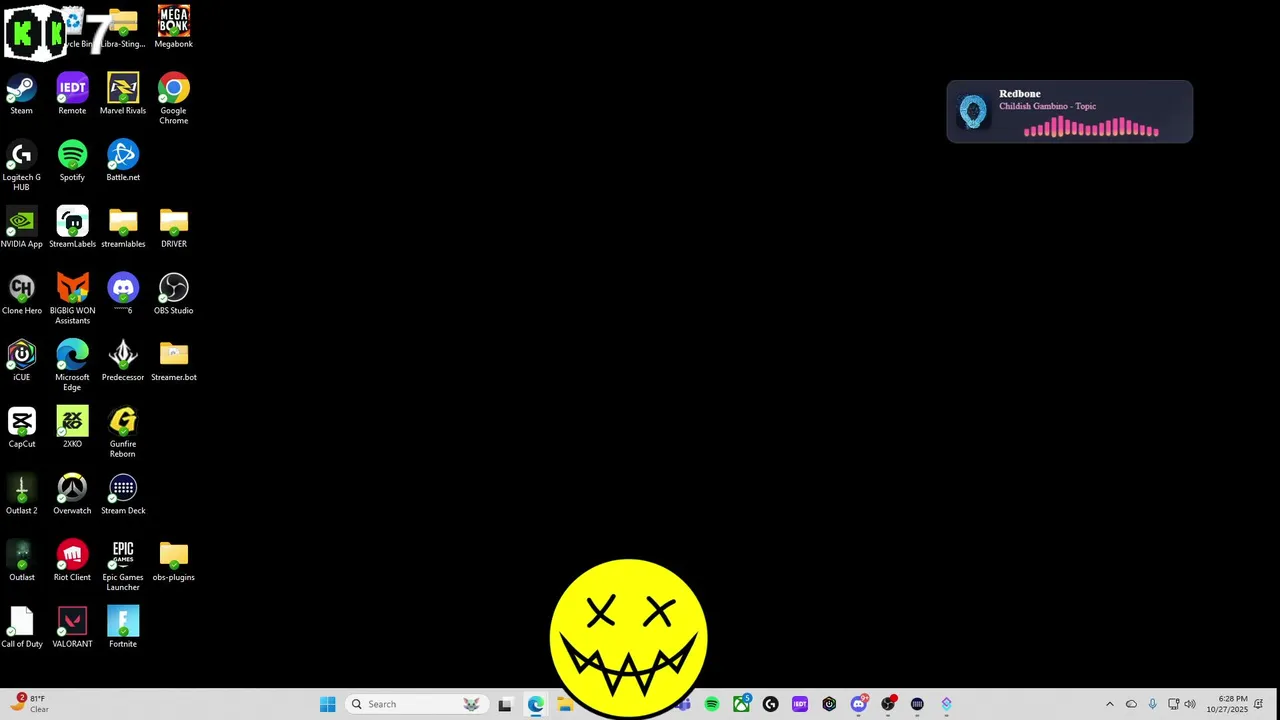Image resolution: width=1280 pixels, height=720 pixels.
Task: Select the Gunfire Reborn desktop icon
Action: pyautogui.click(x=123, y=432)
